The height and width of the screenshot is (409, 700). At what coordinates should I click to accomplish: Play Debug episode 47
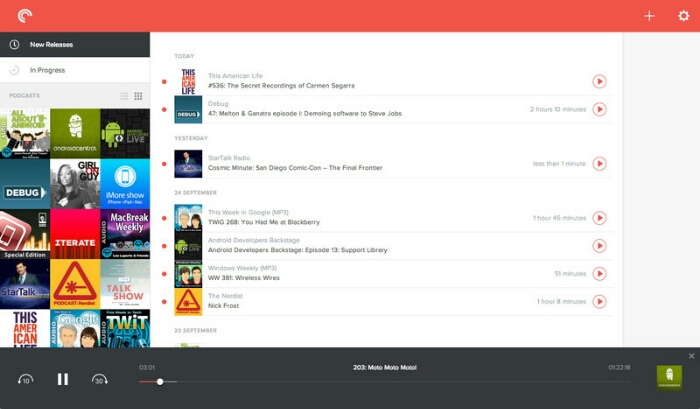pyautogui.click(x=599, y=109)
